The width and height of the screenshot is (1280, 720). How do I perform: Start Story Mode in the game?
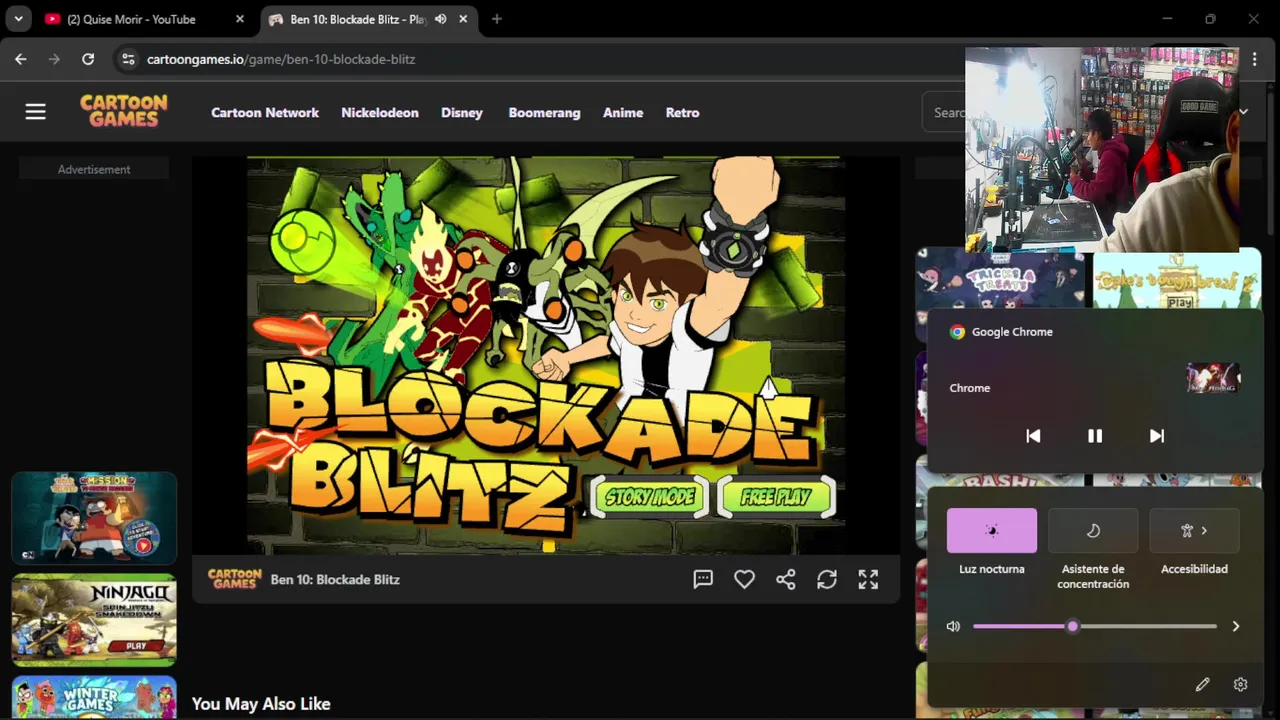(x=649, y=497)
